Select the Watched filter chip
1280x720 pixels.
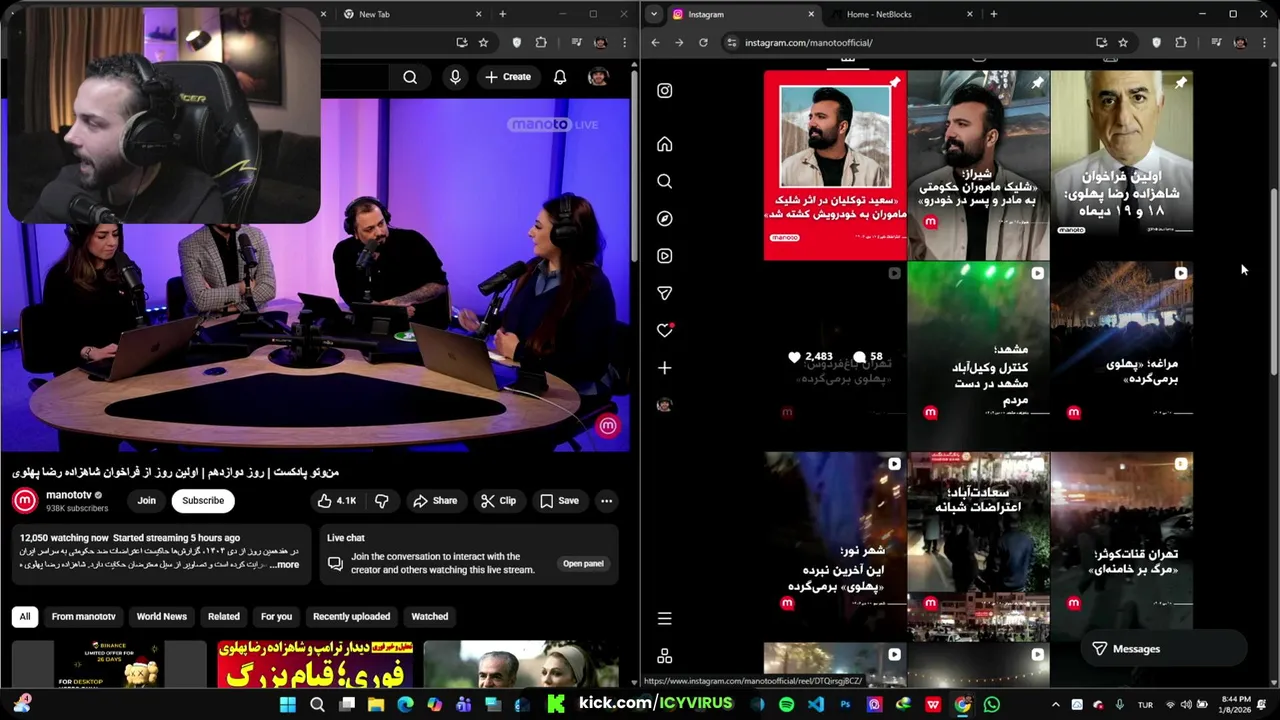click(430, 617)
